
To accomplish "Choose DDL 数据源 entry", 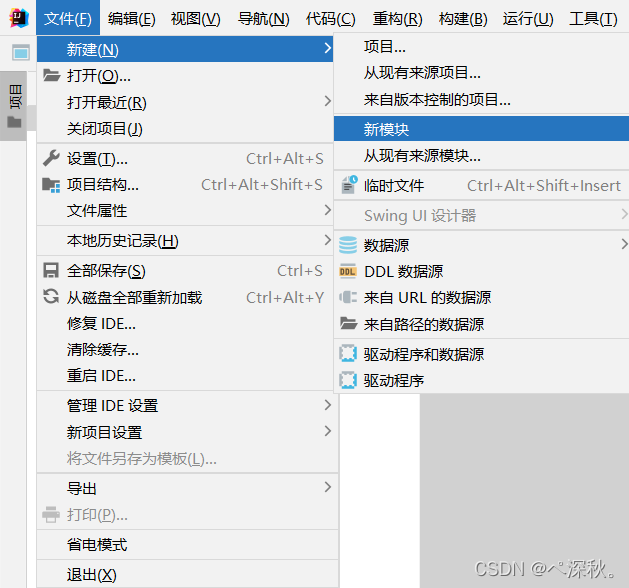I will 481,272.
